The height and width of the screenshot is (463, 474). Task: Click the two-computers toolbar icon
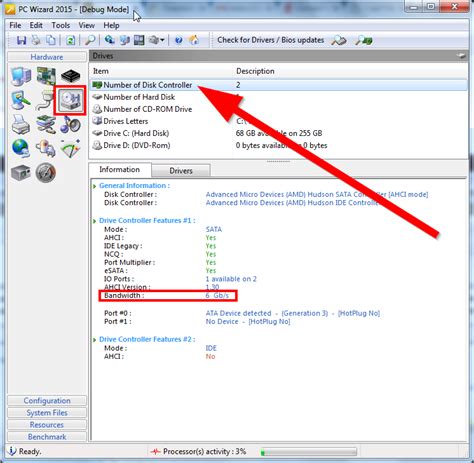point(125,40)
